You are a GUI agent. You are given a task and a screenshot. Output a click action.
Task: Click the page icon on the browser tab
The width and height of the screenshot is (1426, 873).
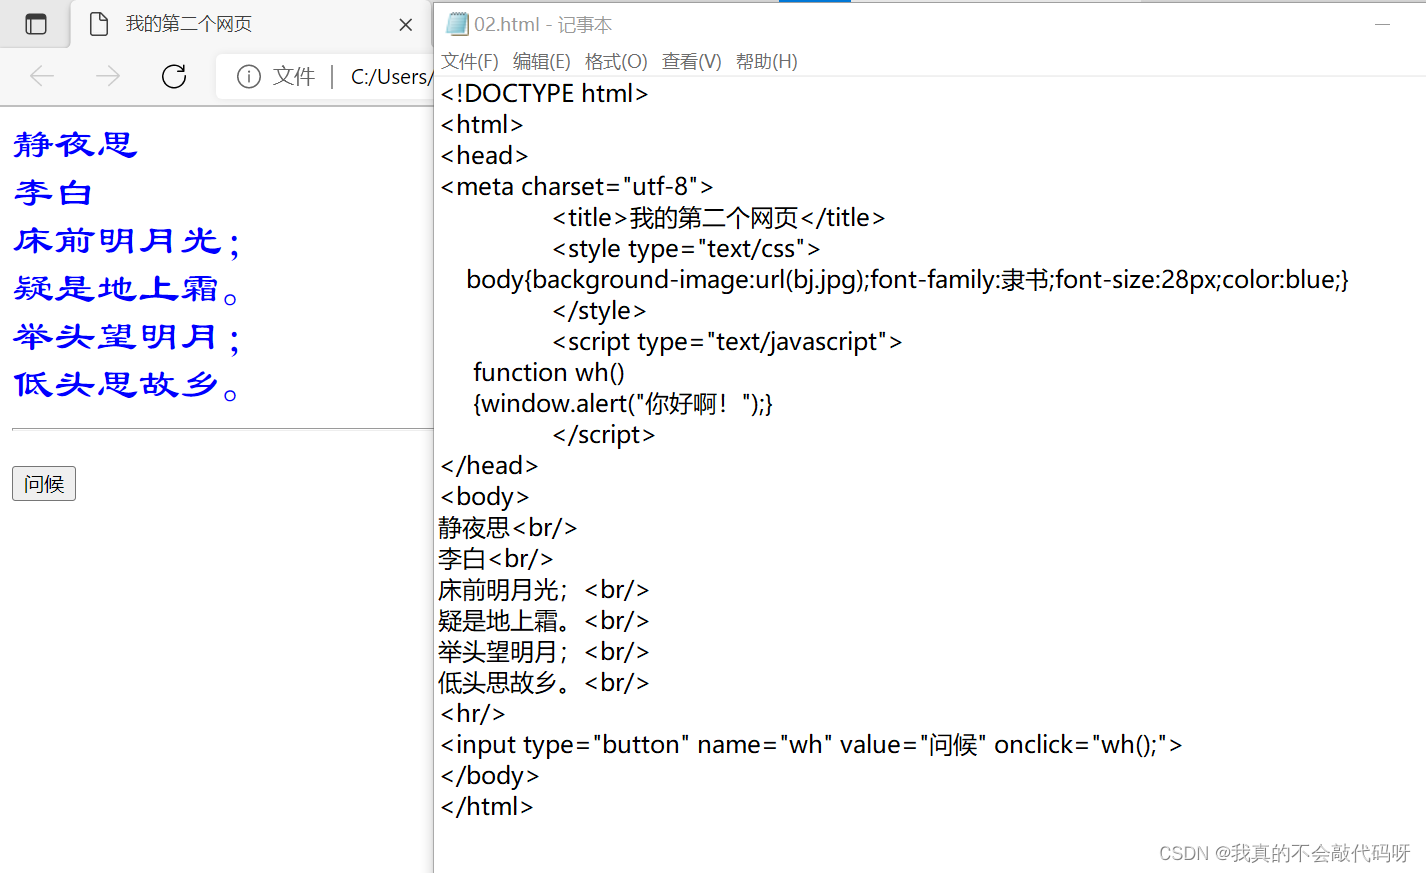coord(99,24)
